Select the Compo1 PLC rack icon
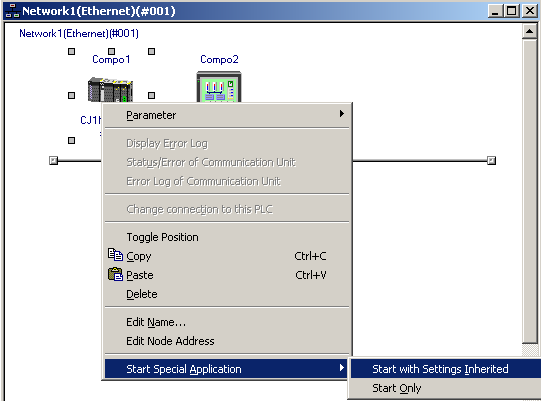Screen dimensions: 541x401 (x=110, y=89)
